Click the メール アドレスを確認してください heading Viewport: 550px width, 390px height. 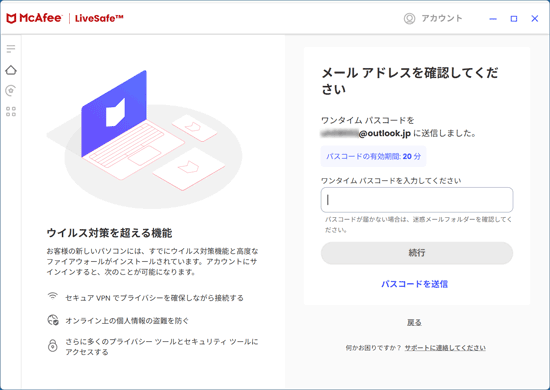coord(410,81)
